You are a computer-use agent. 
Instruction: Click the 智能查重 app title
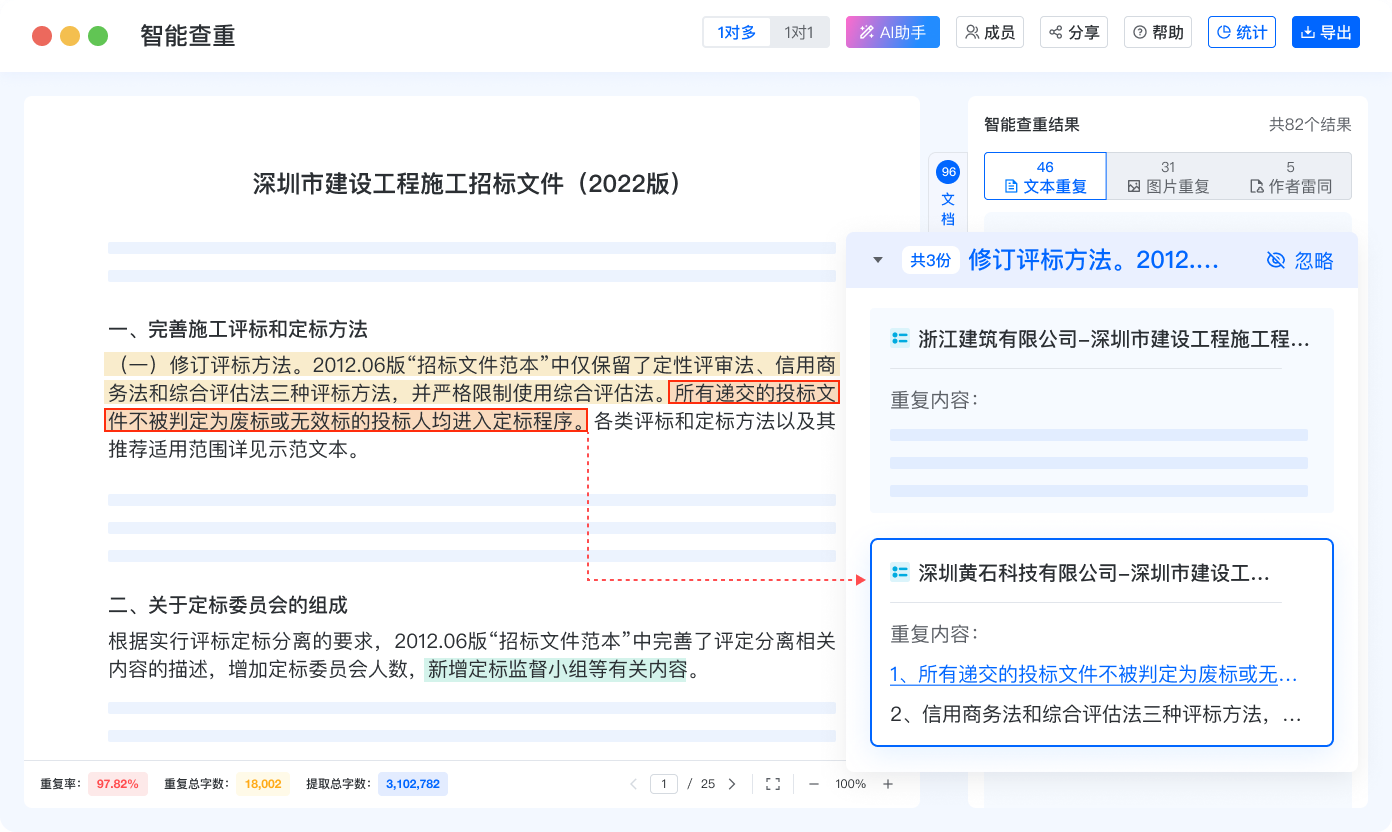tap(188, 36)
